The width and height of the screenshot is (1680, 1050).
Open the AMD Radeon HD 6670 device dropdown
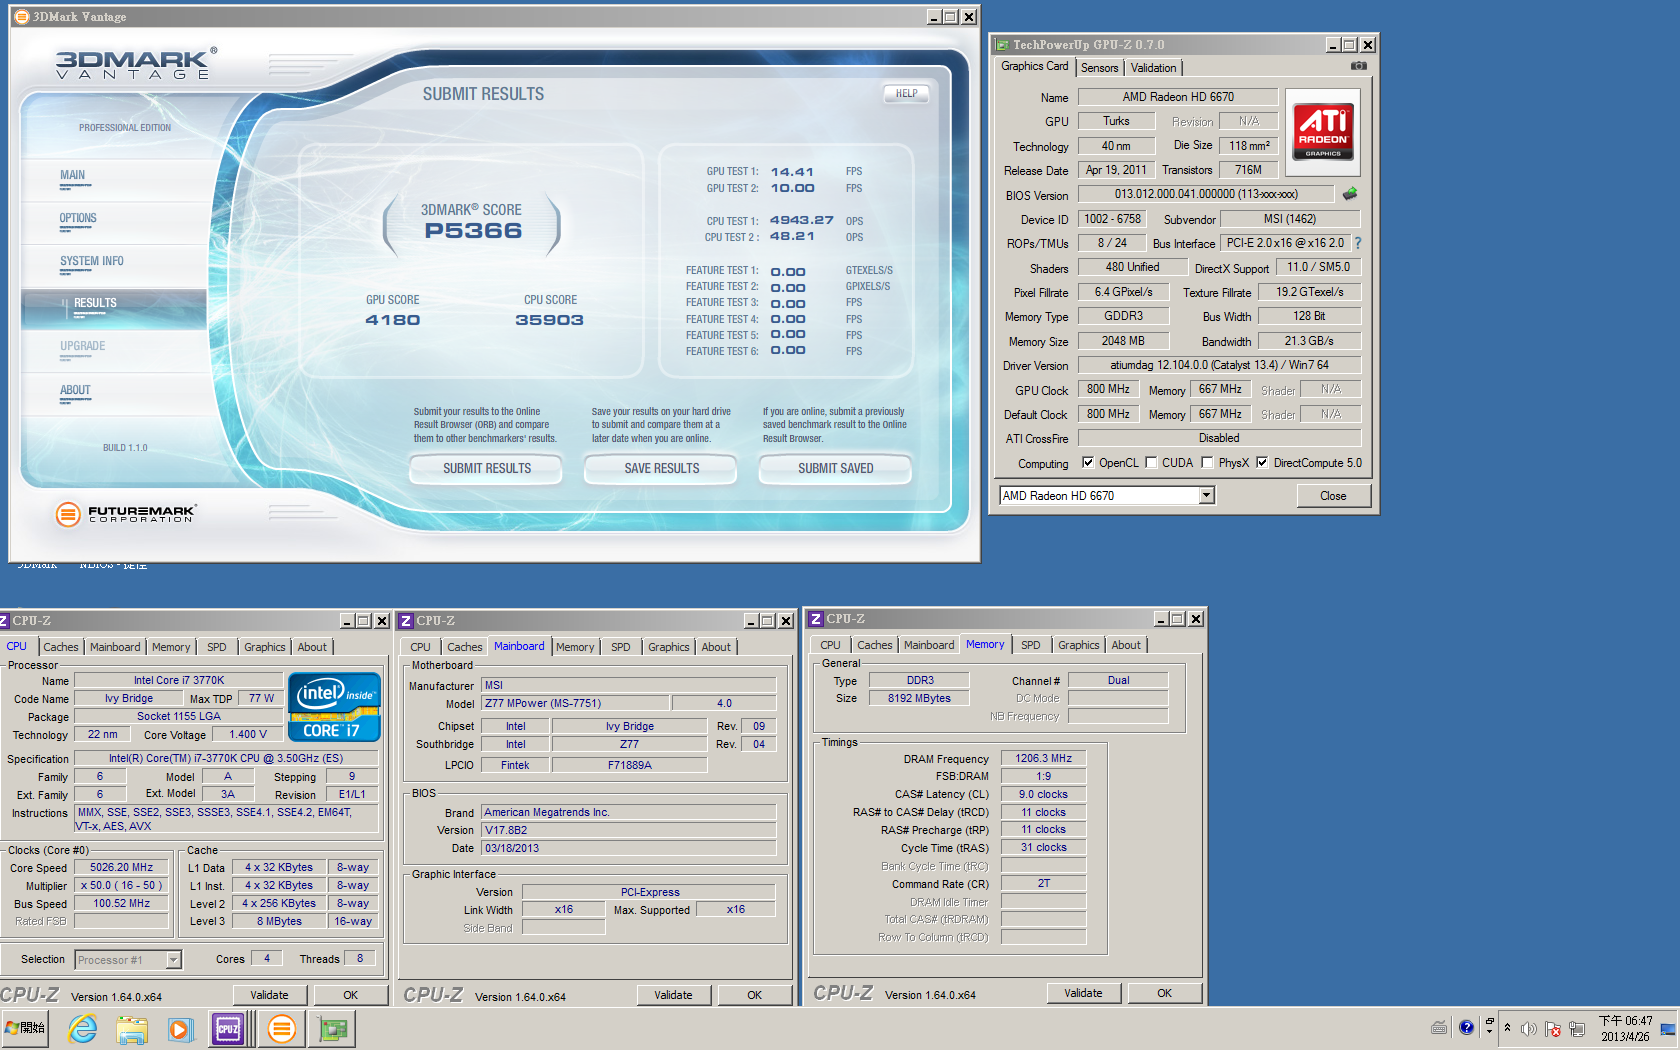click(x=1206, y=495)
